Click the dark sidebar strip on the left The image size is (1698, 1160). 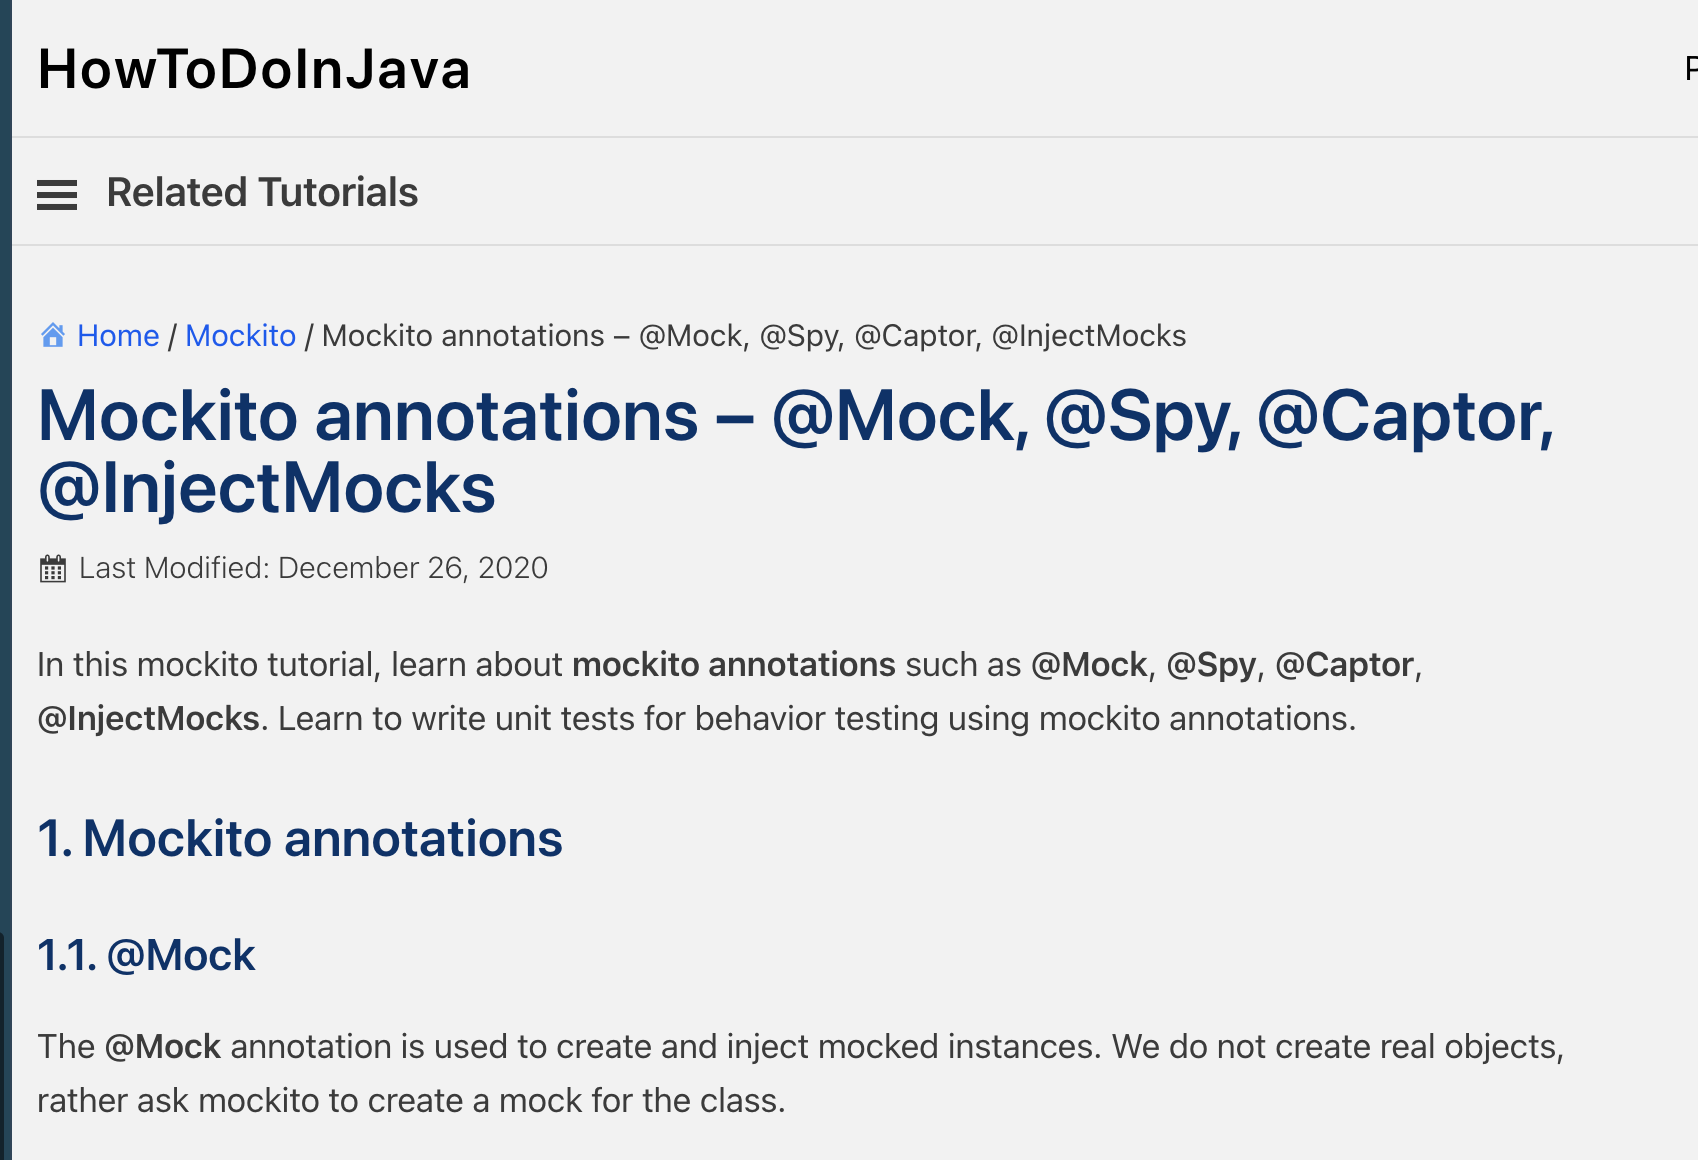tap(8, 600)
